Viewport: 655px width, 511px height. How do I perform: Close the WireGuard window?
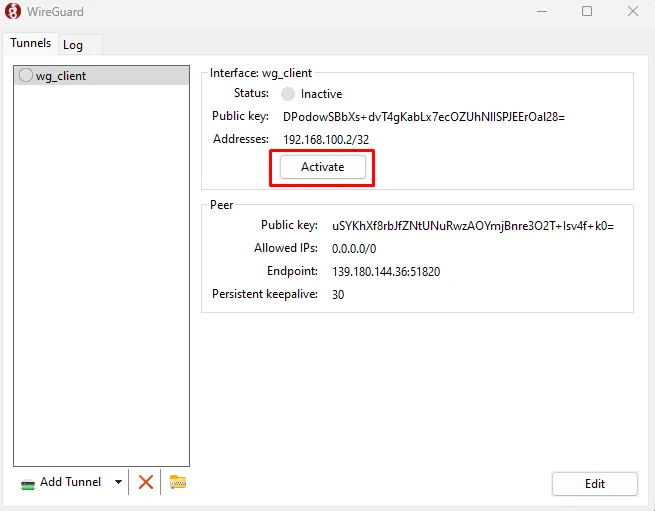(633, 11)
